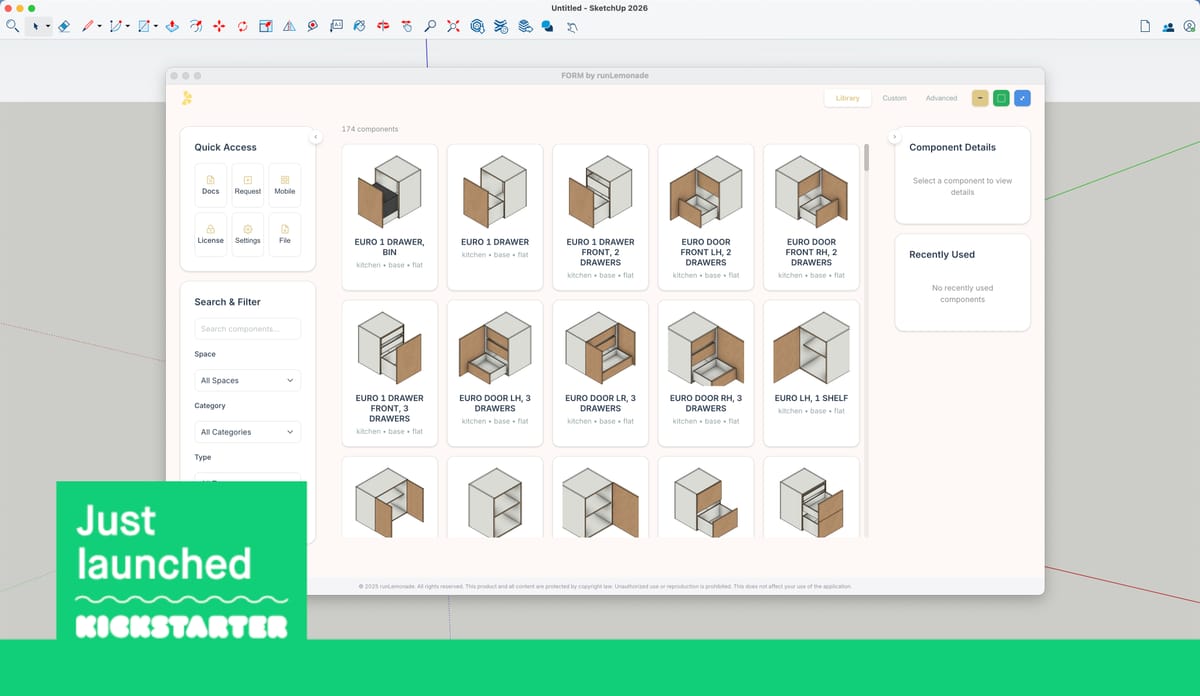The width and height of the screenshot is (1200, 696).
Task: Open the Docs quick access shortcut
Action: pos(210,185)
